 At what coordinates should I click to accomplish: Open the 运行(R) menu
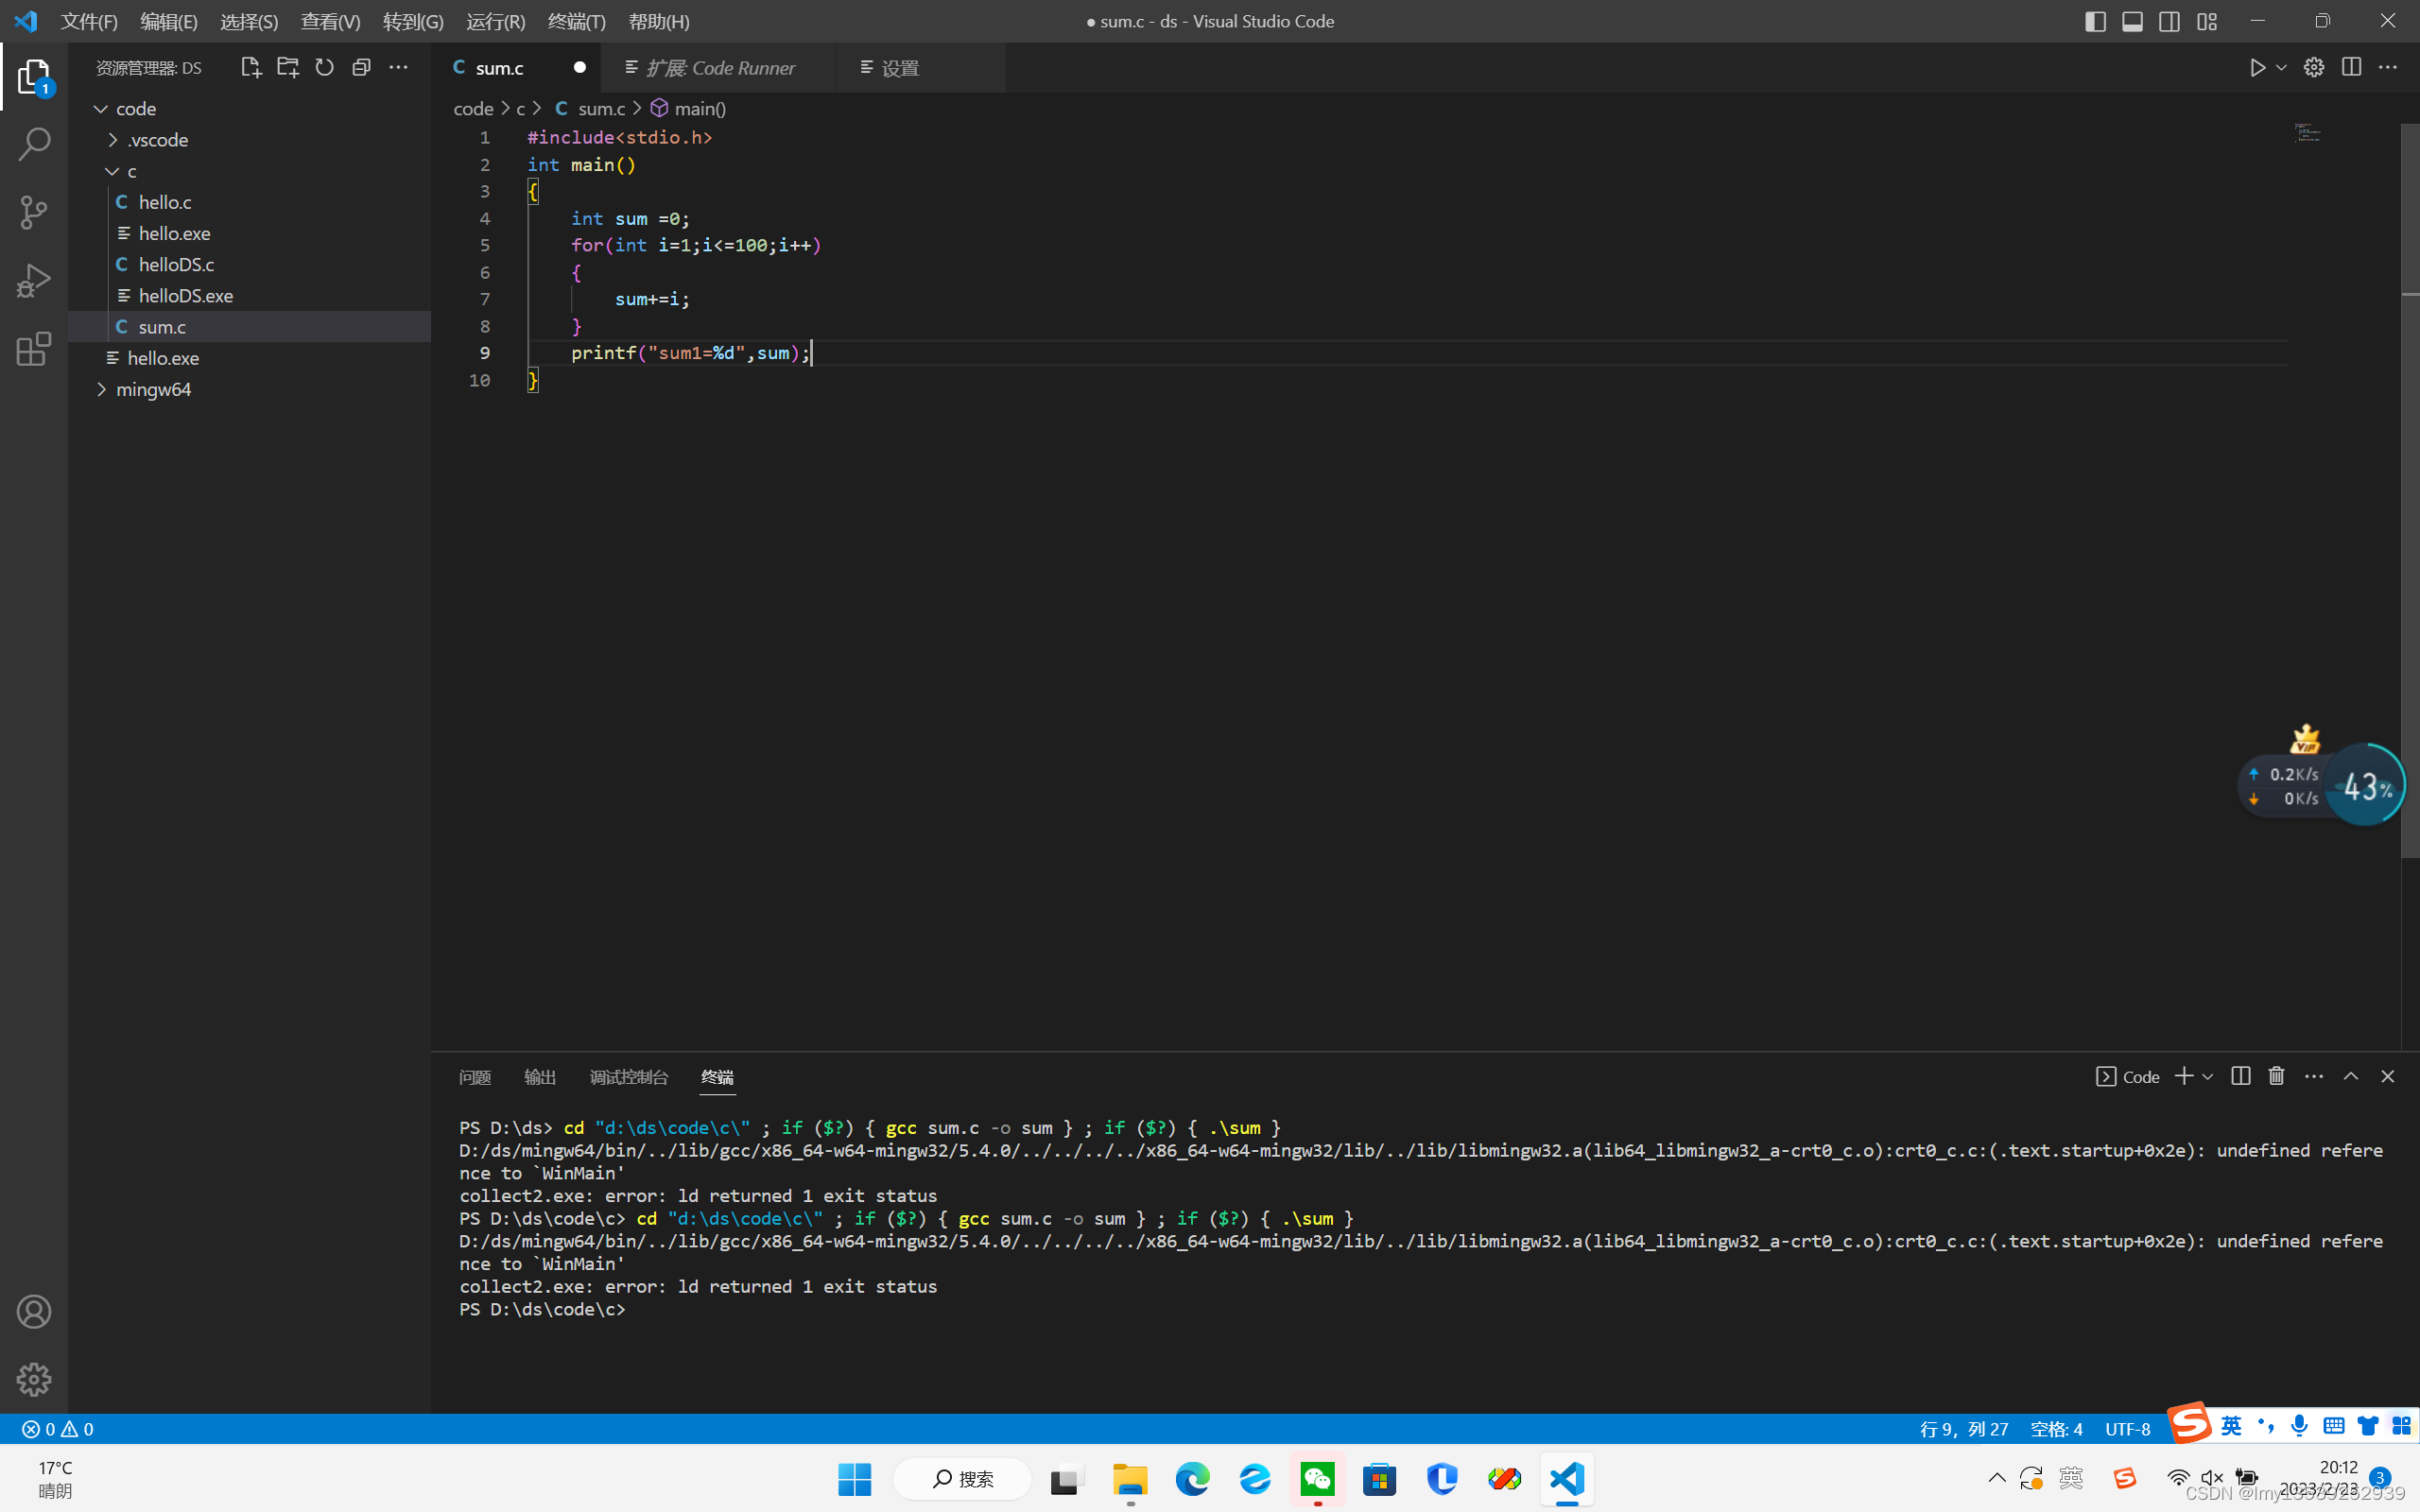495,21
